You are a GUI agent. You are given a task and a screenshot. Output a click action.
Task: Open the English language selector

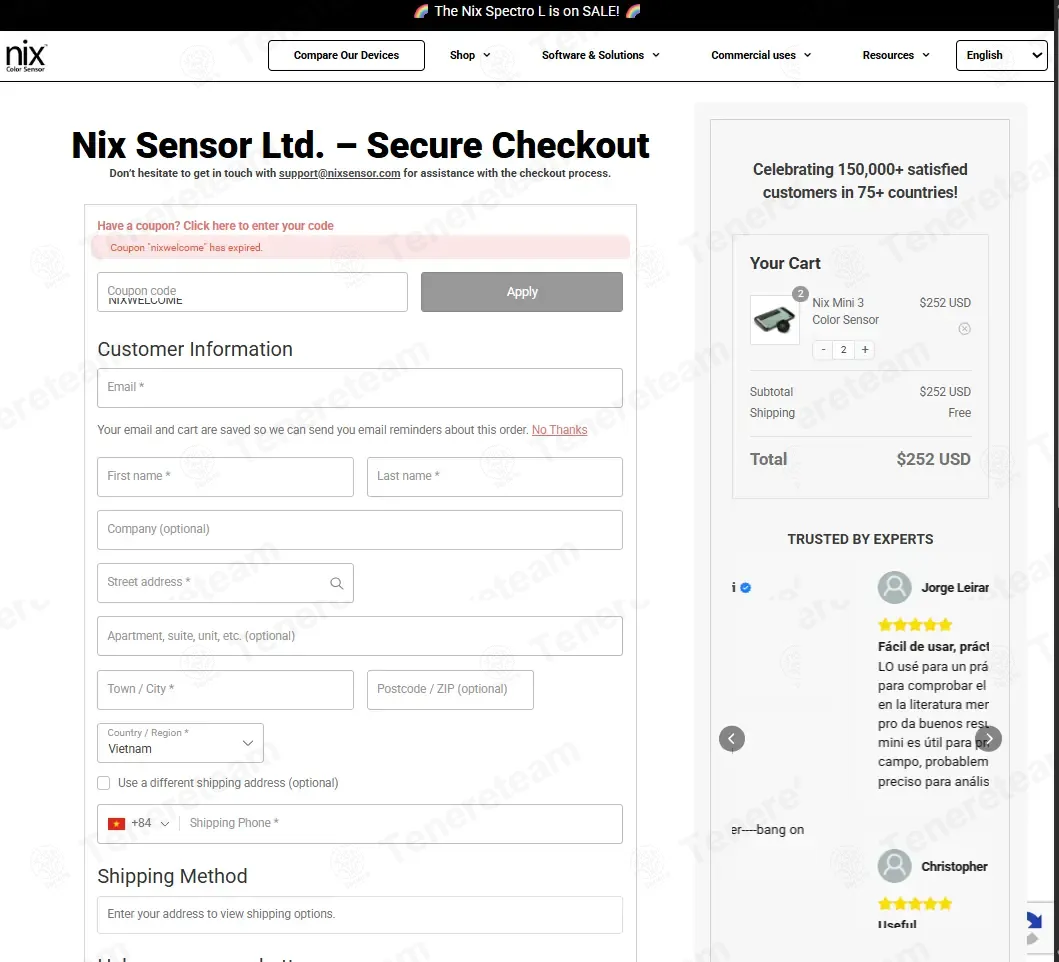(1002, 55)
